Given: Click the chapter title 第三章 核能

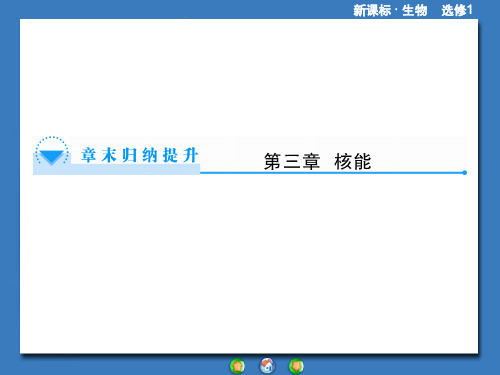Looking at the screenshot, I should (x=317, y=162).
